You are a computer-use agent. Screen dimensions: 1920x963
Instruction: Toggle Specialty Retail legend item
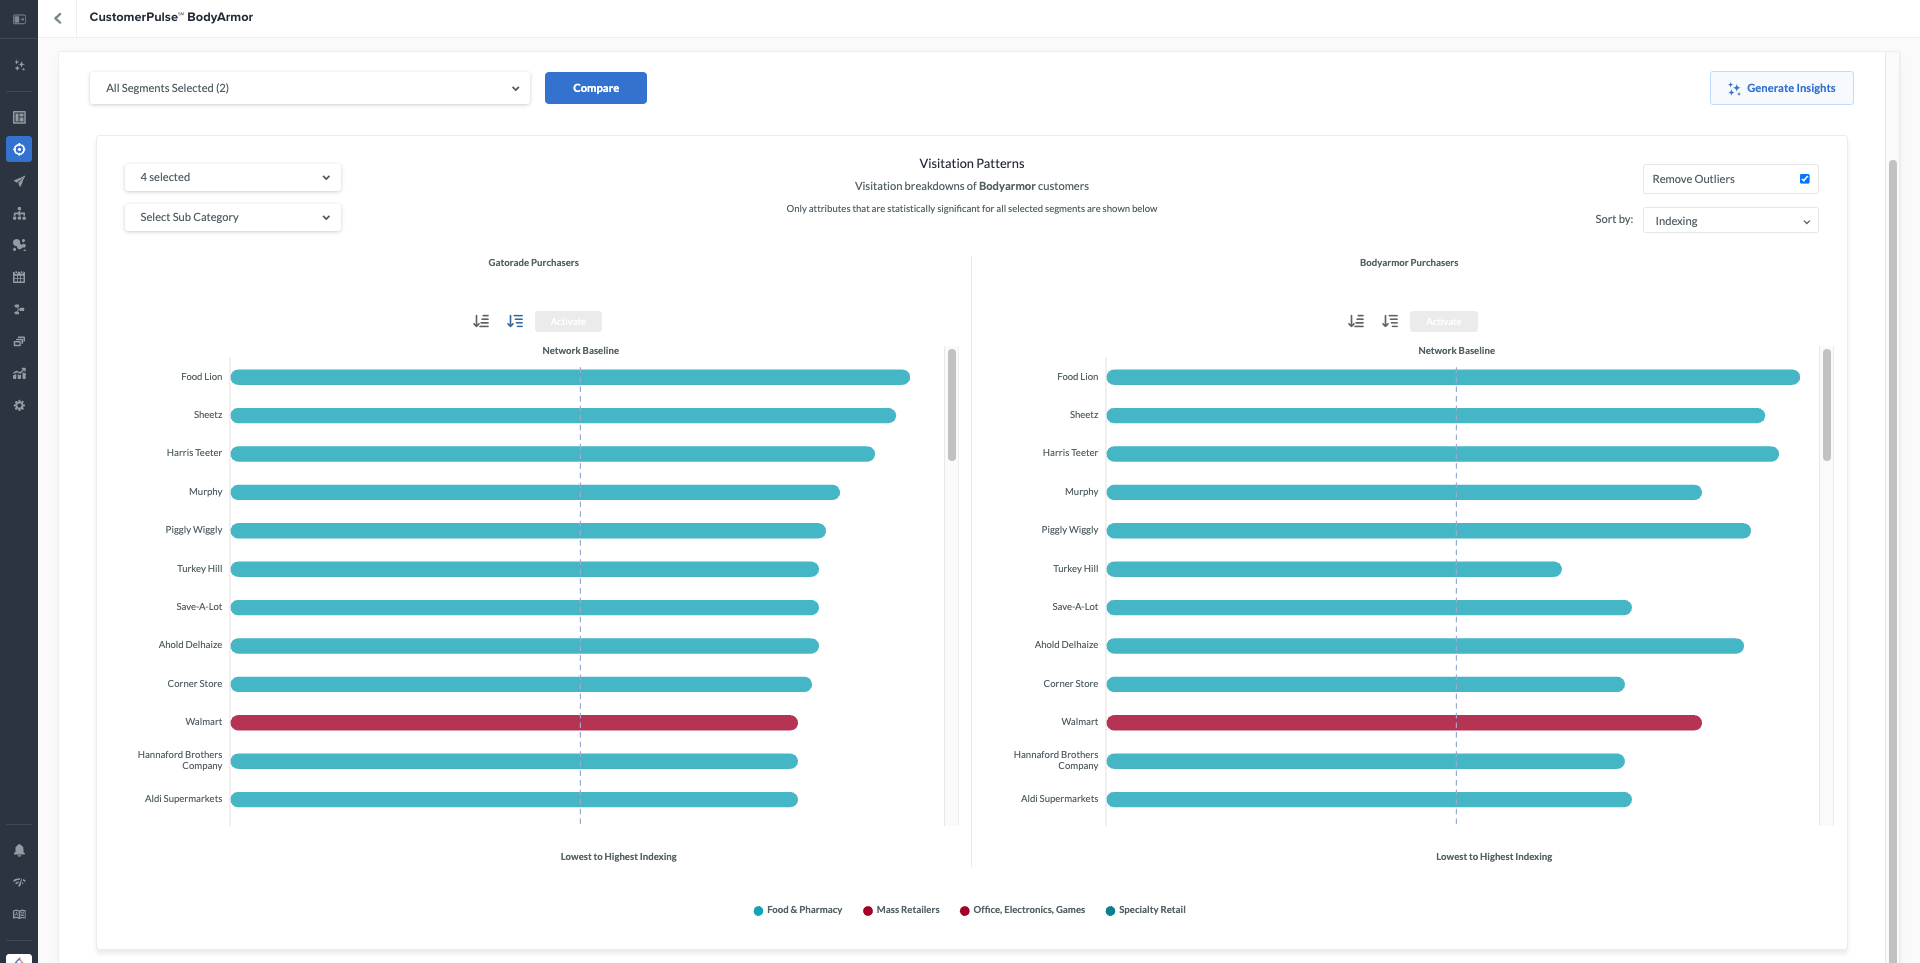tap(1145, 910)
